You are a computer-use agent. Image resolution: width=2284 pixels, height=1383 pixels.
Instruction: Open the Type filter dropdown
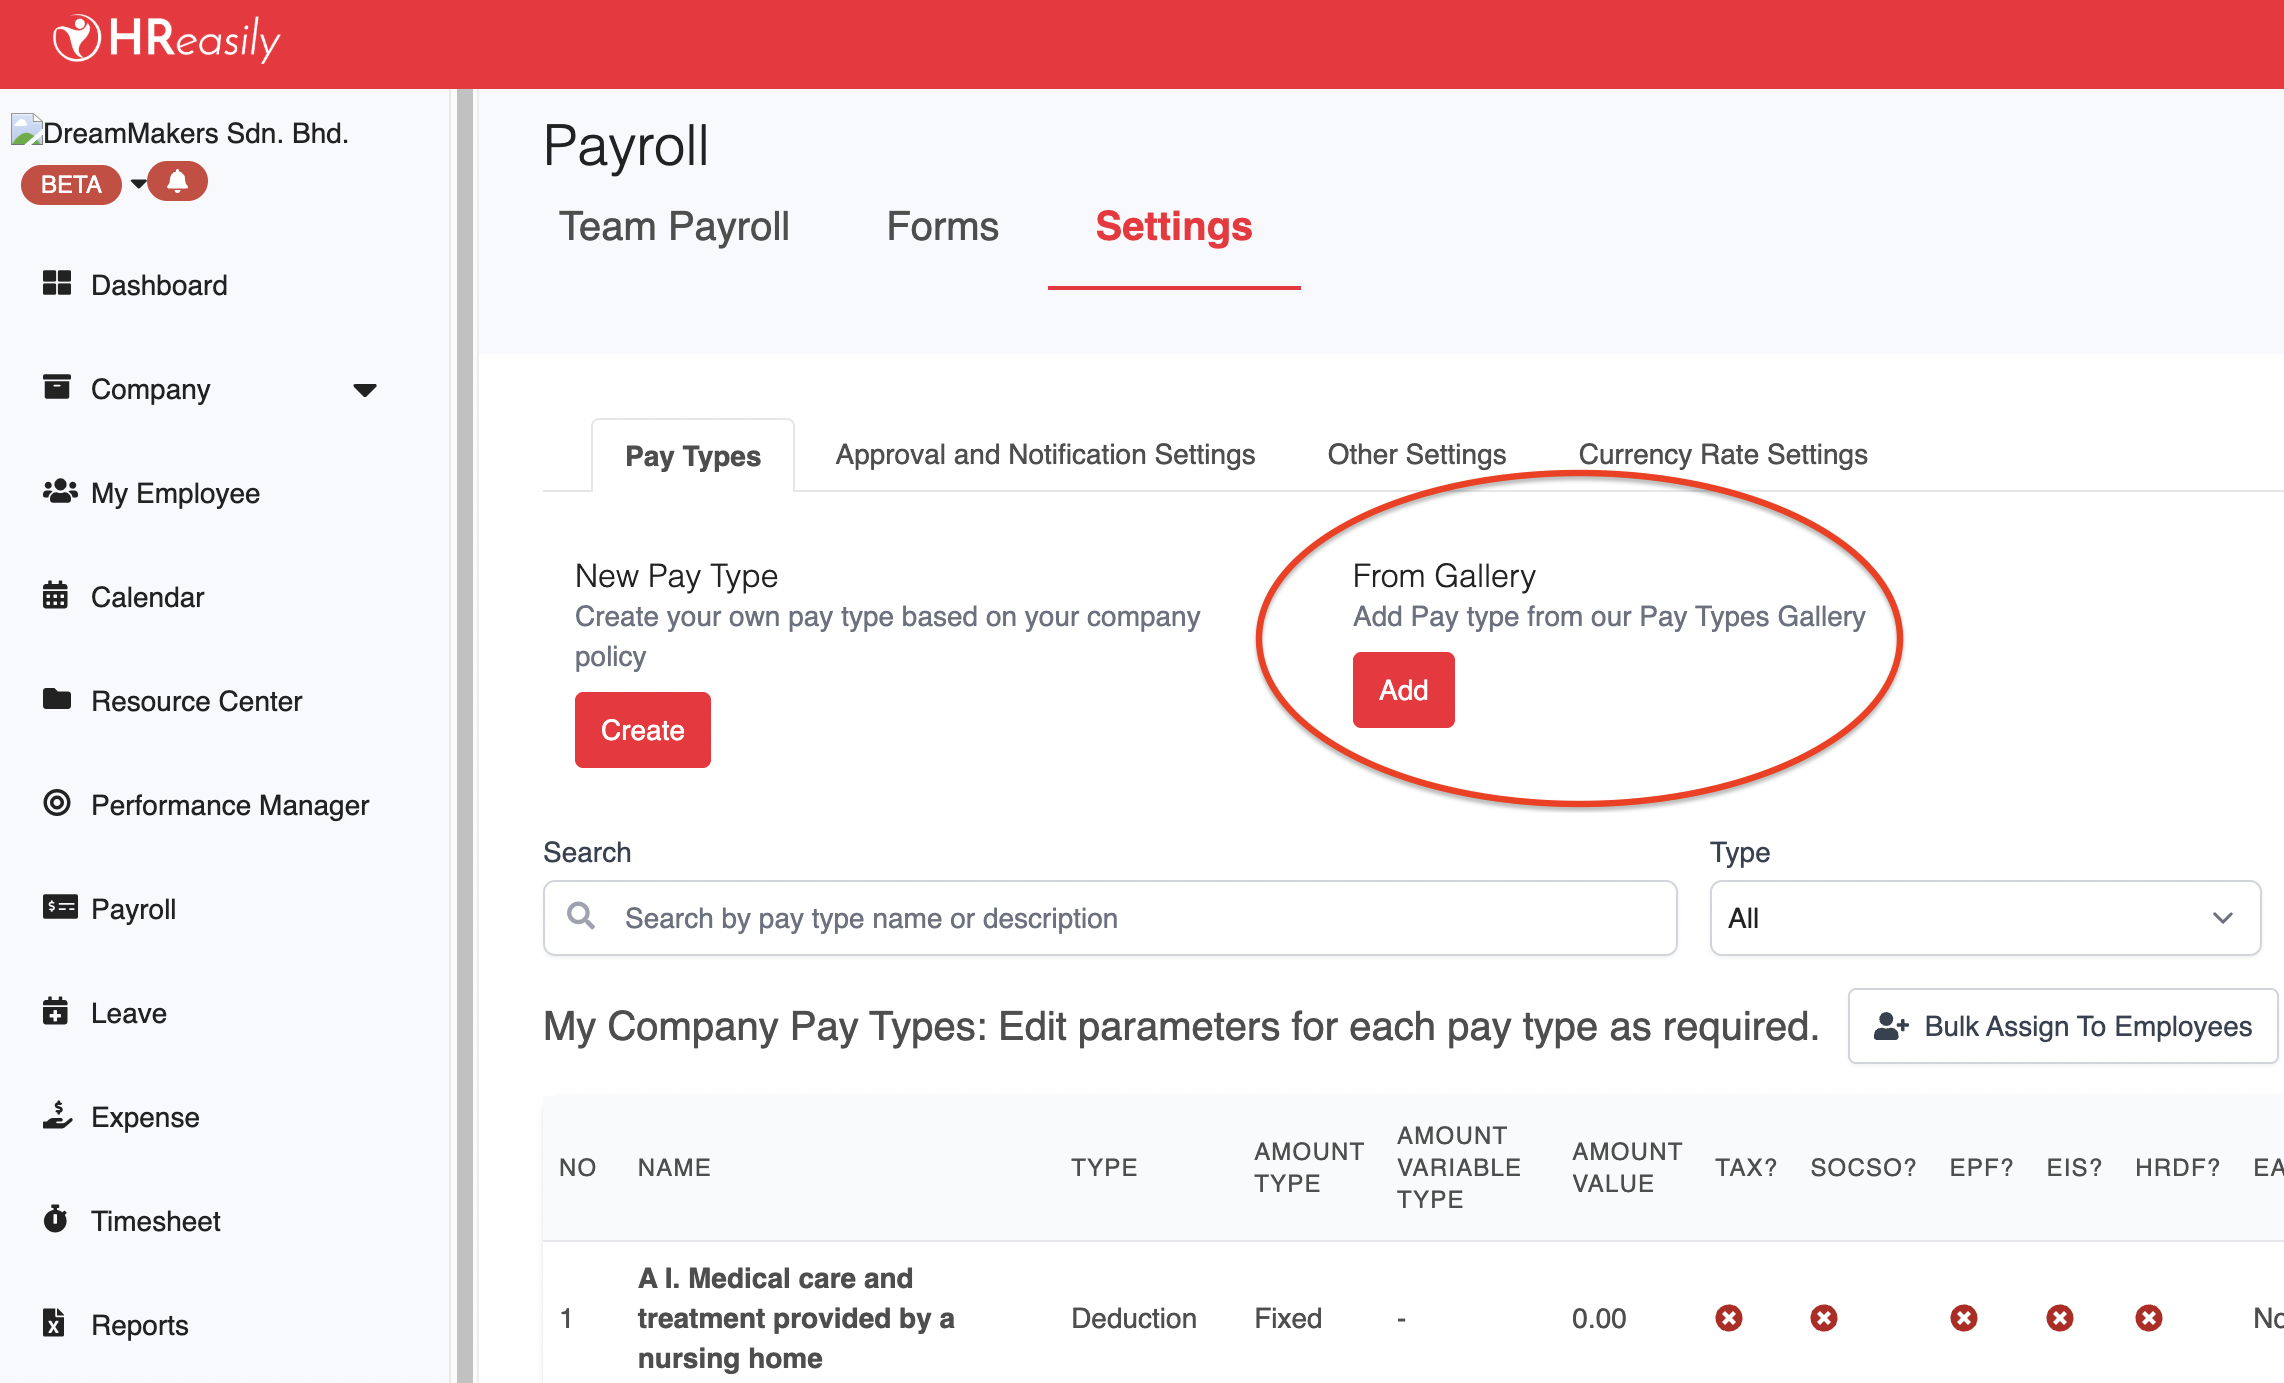coord(1984,918)
